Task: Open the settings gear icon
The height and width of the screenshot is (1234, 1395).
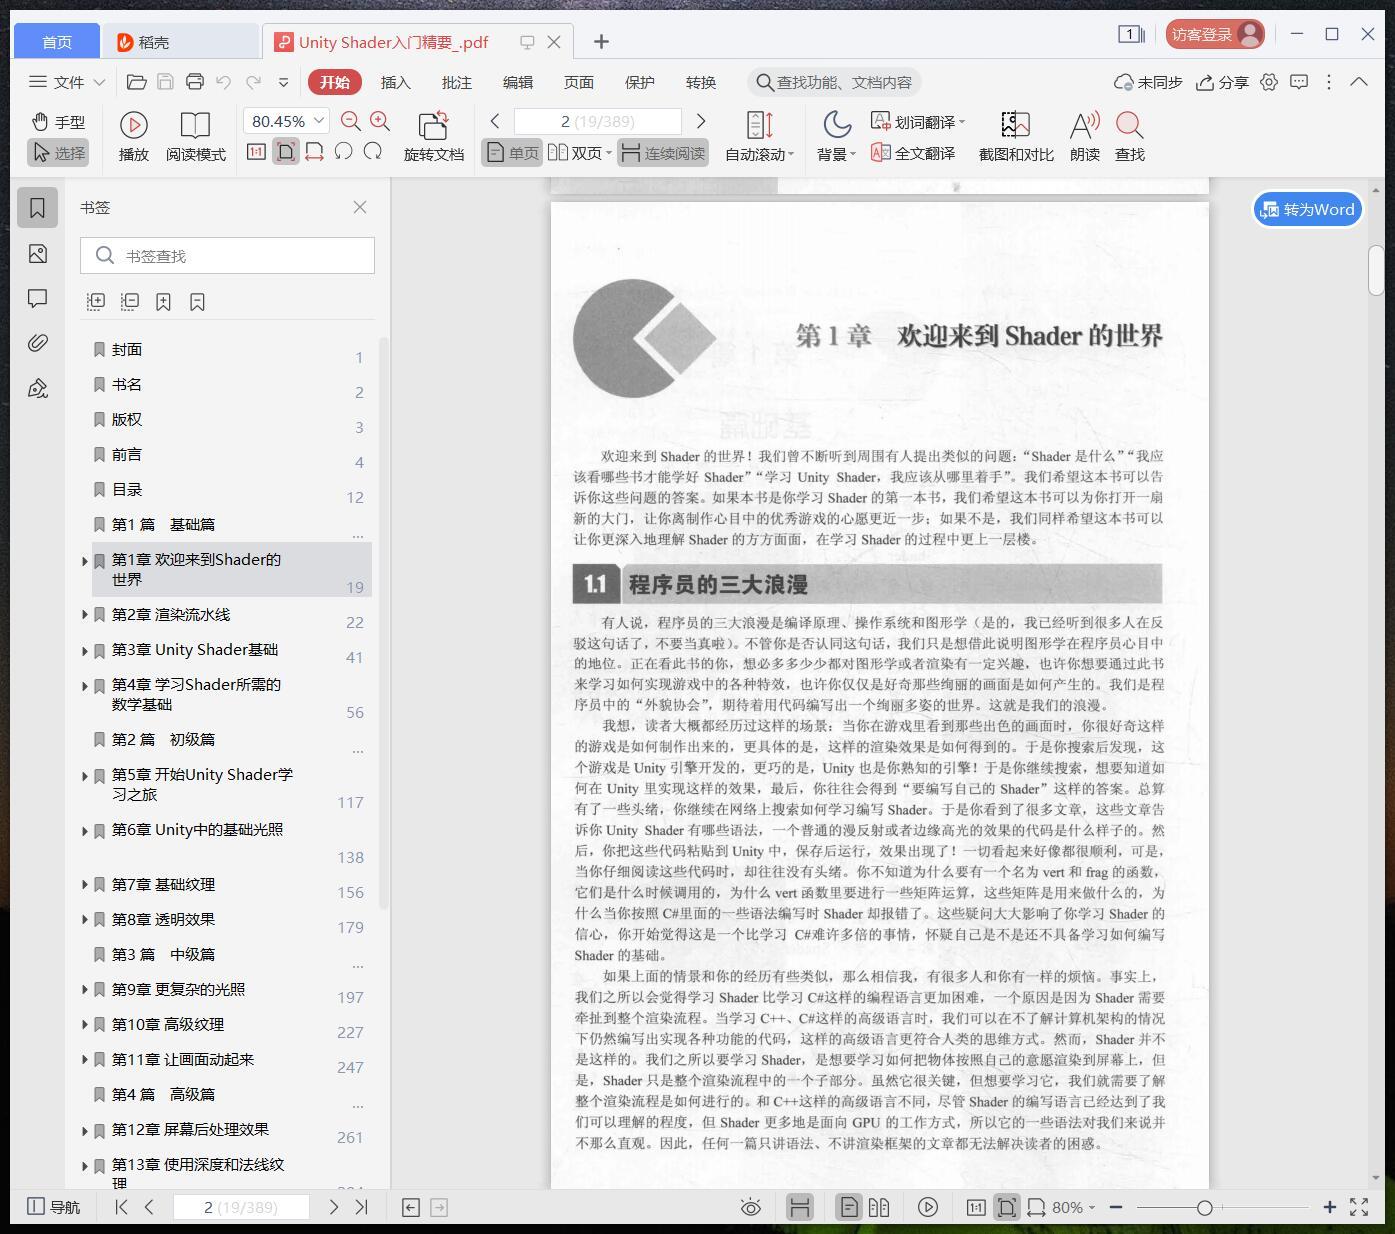Action: [x=1269, y=82]
